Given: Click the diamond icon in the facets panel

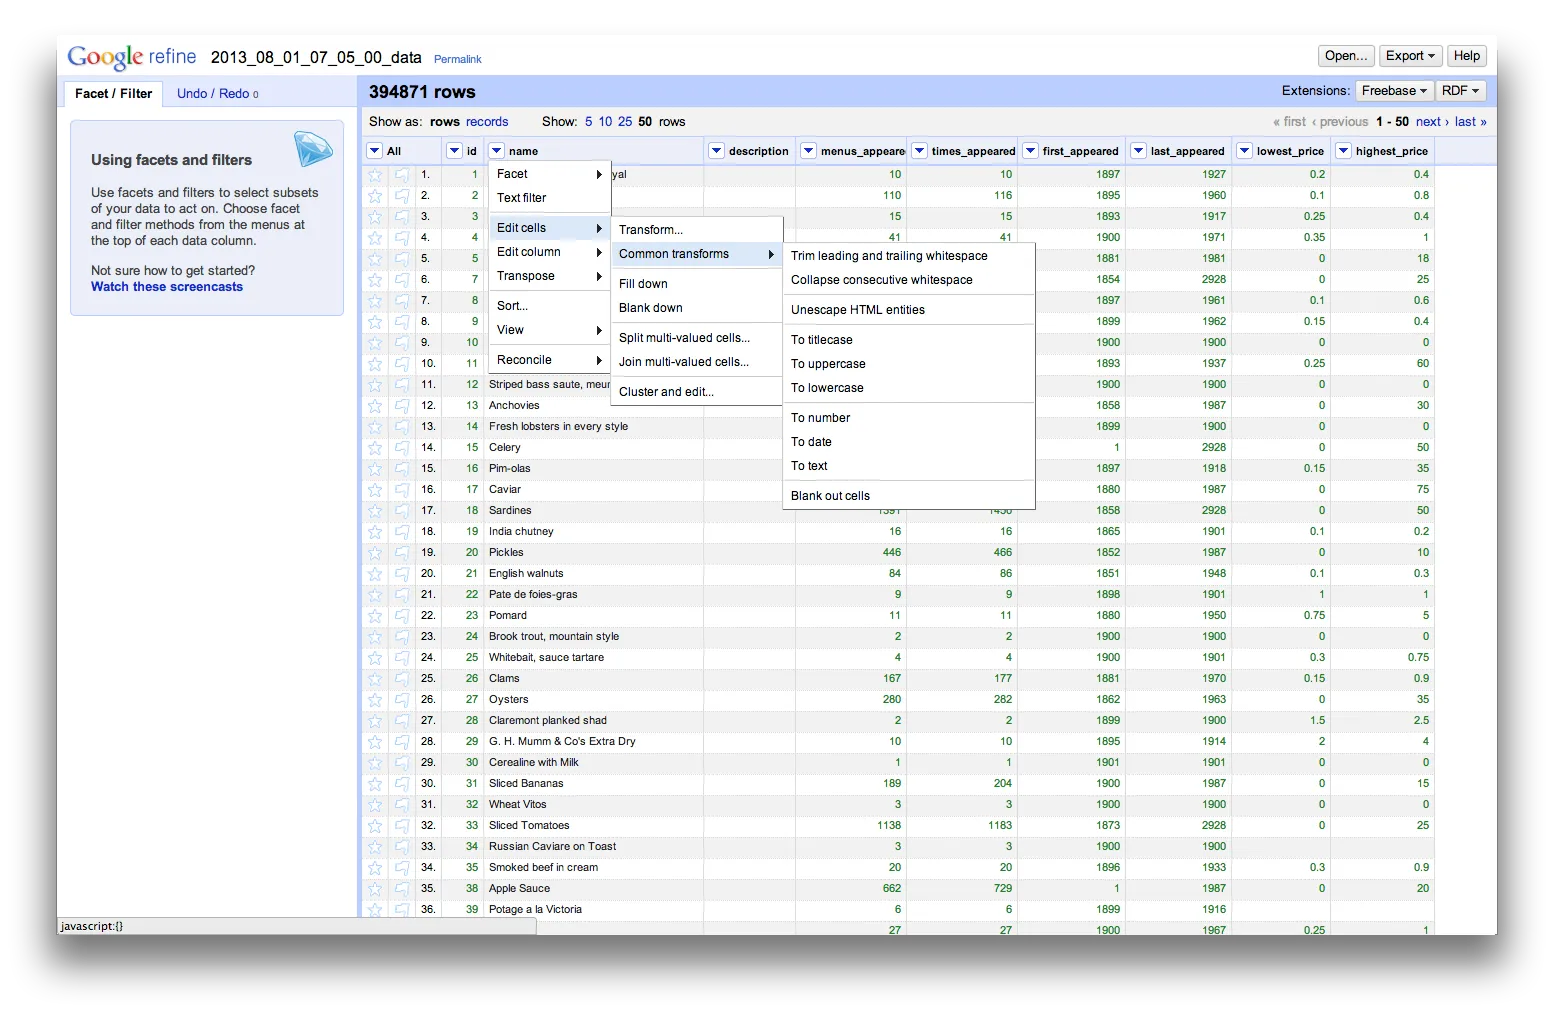Looking at the screenshot, I should click(313, 149).
